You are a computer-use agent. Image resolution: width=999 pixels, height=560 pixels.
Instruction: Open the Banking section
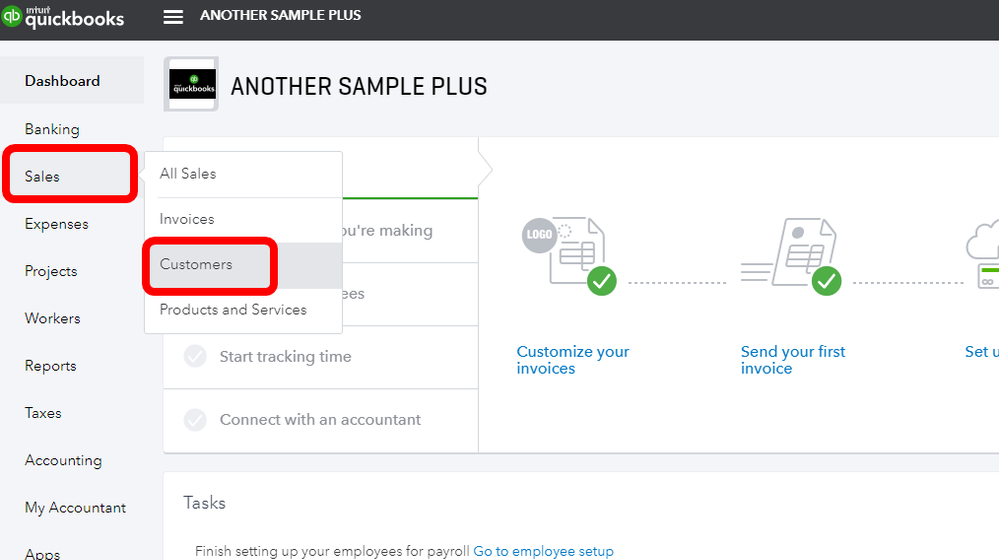tap(52, 129)
